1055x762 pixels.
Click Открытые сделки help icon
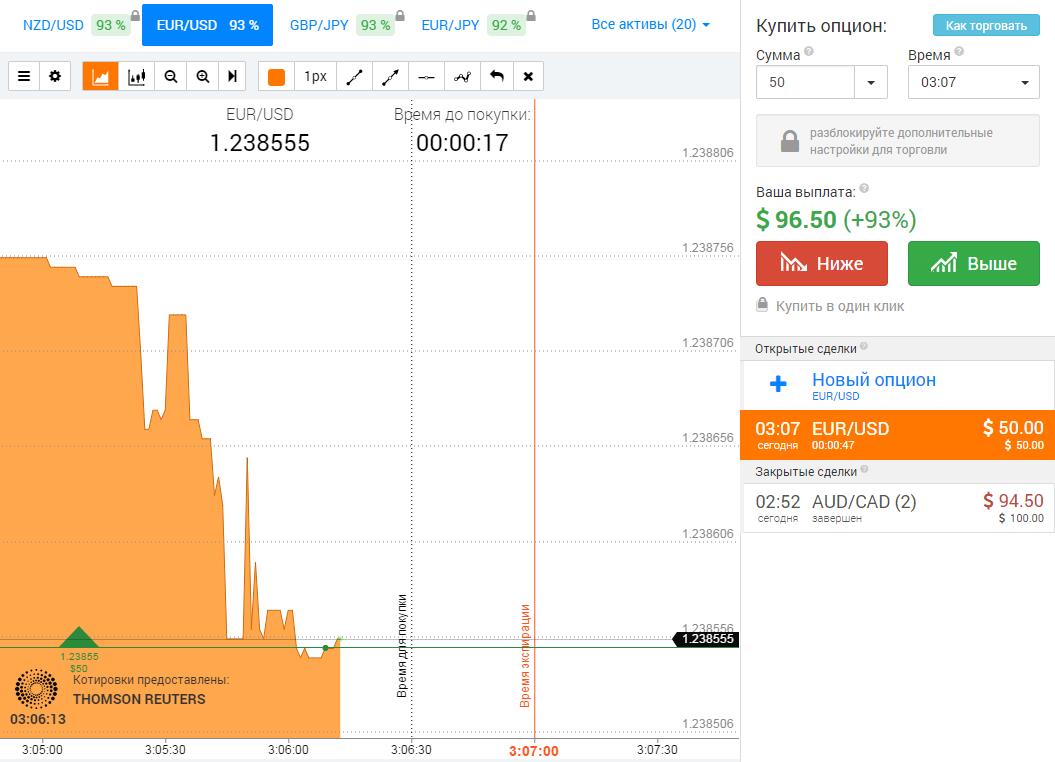(x=863, y=346)
